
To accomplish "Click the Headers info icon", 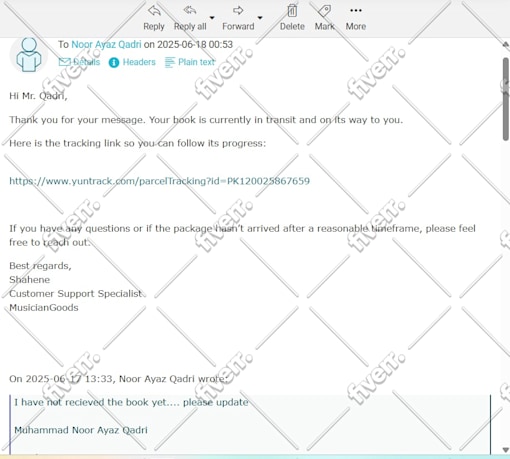I will (114, 62).
